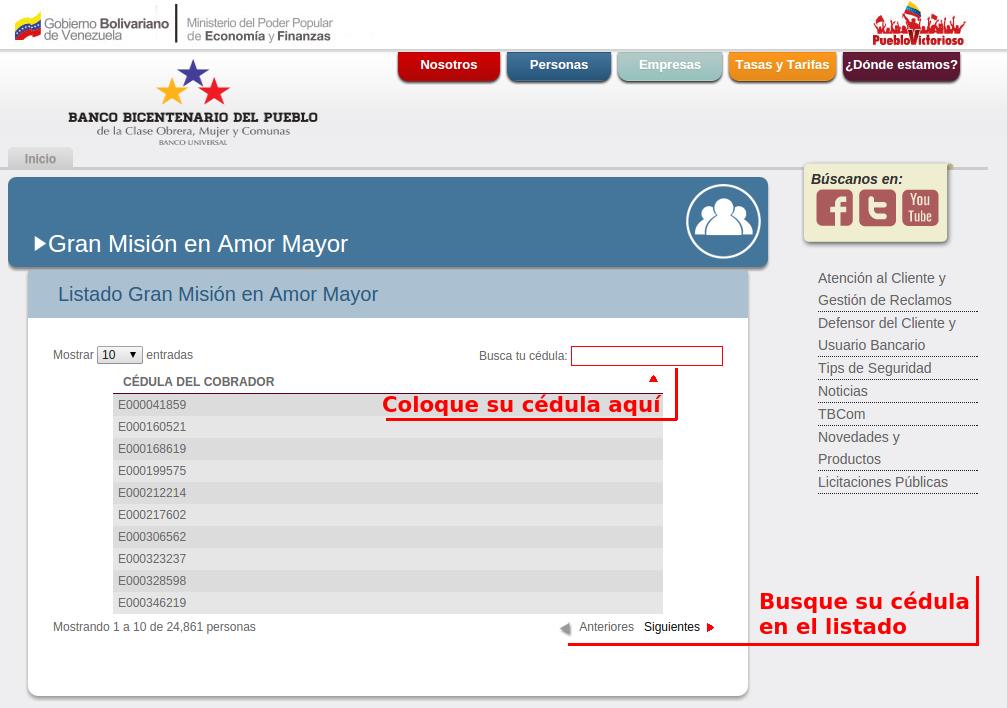
Task: Click the Gran Misión en Amor Mayor heading
Action: coord(198,244)
